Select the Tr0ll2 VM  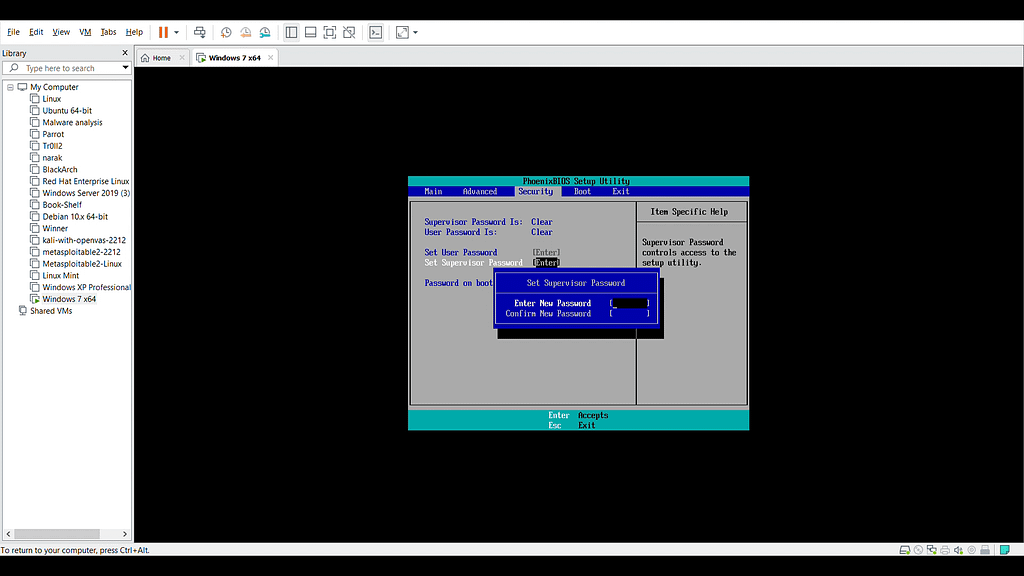pyautogui.click(x=52, y=146)
